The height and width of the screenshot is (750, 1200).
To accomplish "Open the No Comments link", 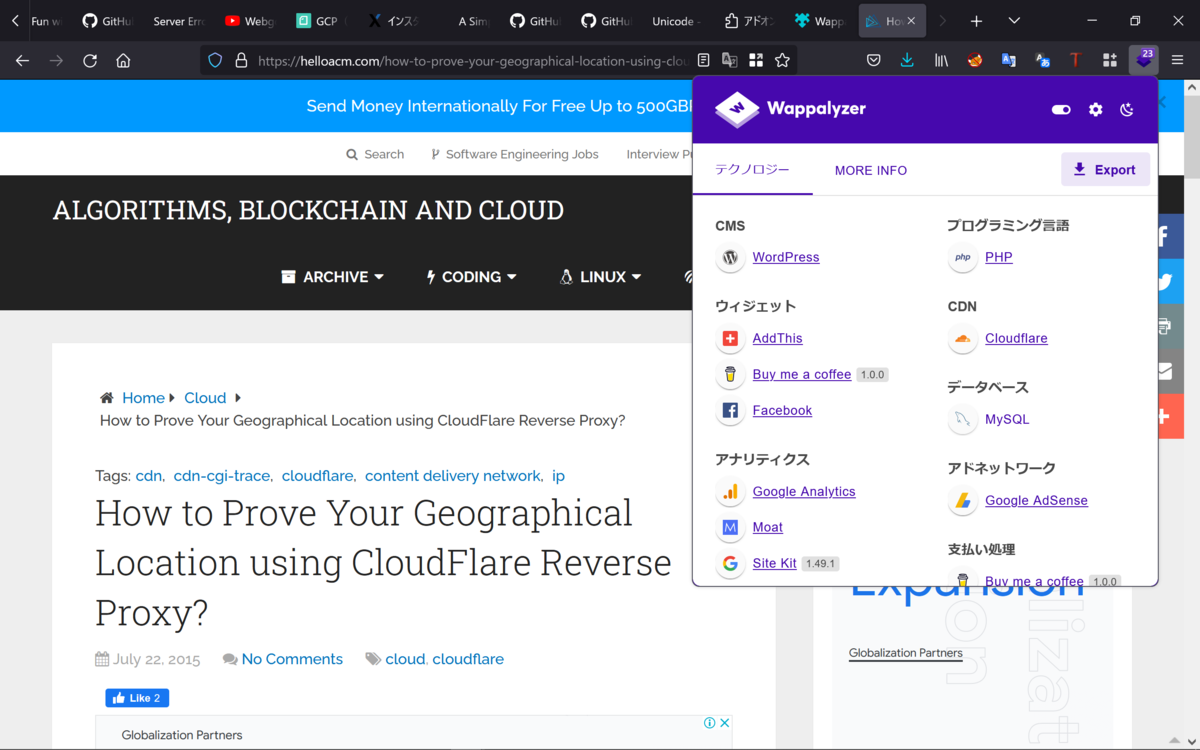I will [x=292, y=659].
